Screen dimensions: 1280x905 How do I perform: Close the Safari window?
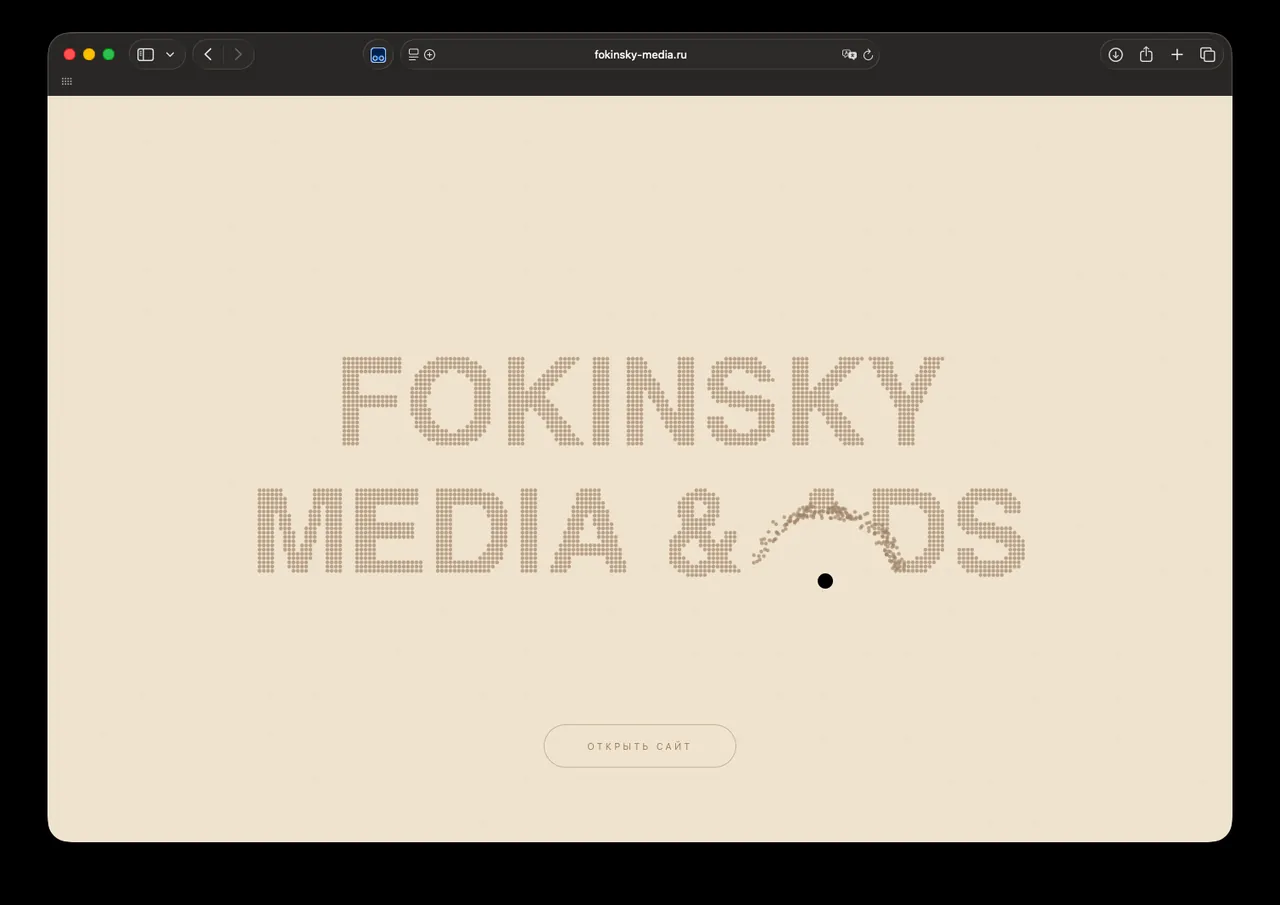[70, 55]
